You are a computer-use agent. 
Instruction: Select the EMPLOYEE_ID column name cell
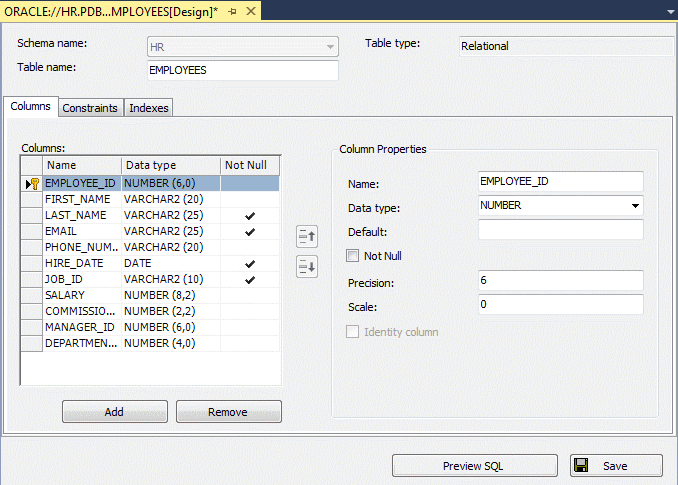pos(82,184)
